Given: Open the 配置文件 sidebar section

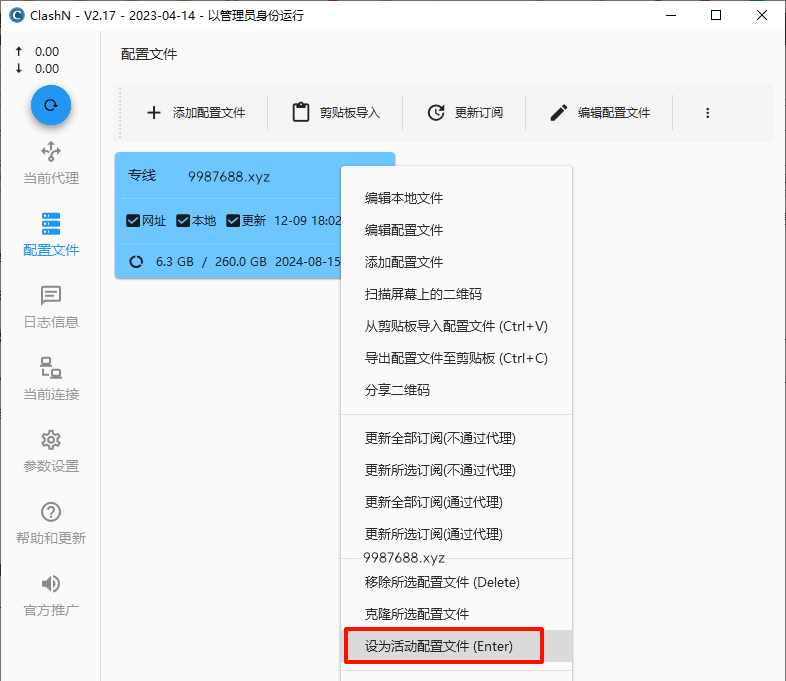Looking at the screenshot, I should 51,235.
